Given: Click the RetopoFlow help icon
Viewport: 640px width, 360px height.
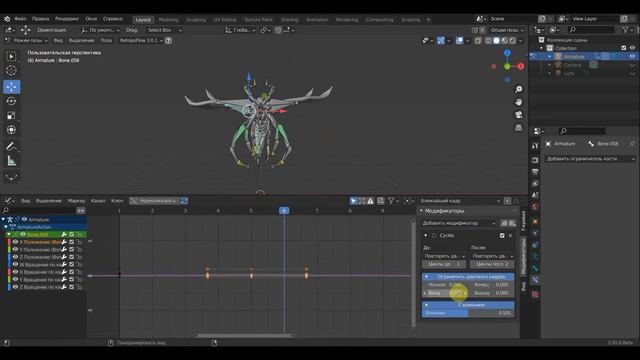Looking at the screenshot, I should pyautogui.click(x=168, y=40).
